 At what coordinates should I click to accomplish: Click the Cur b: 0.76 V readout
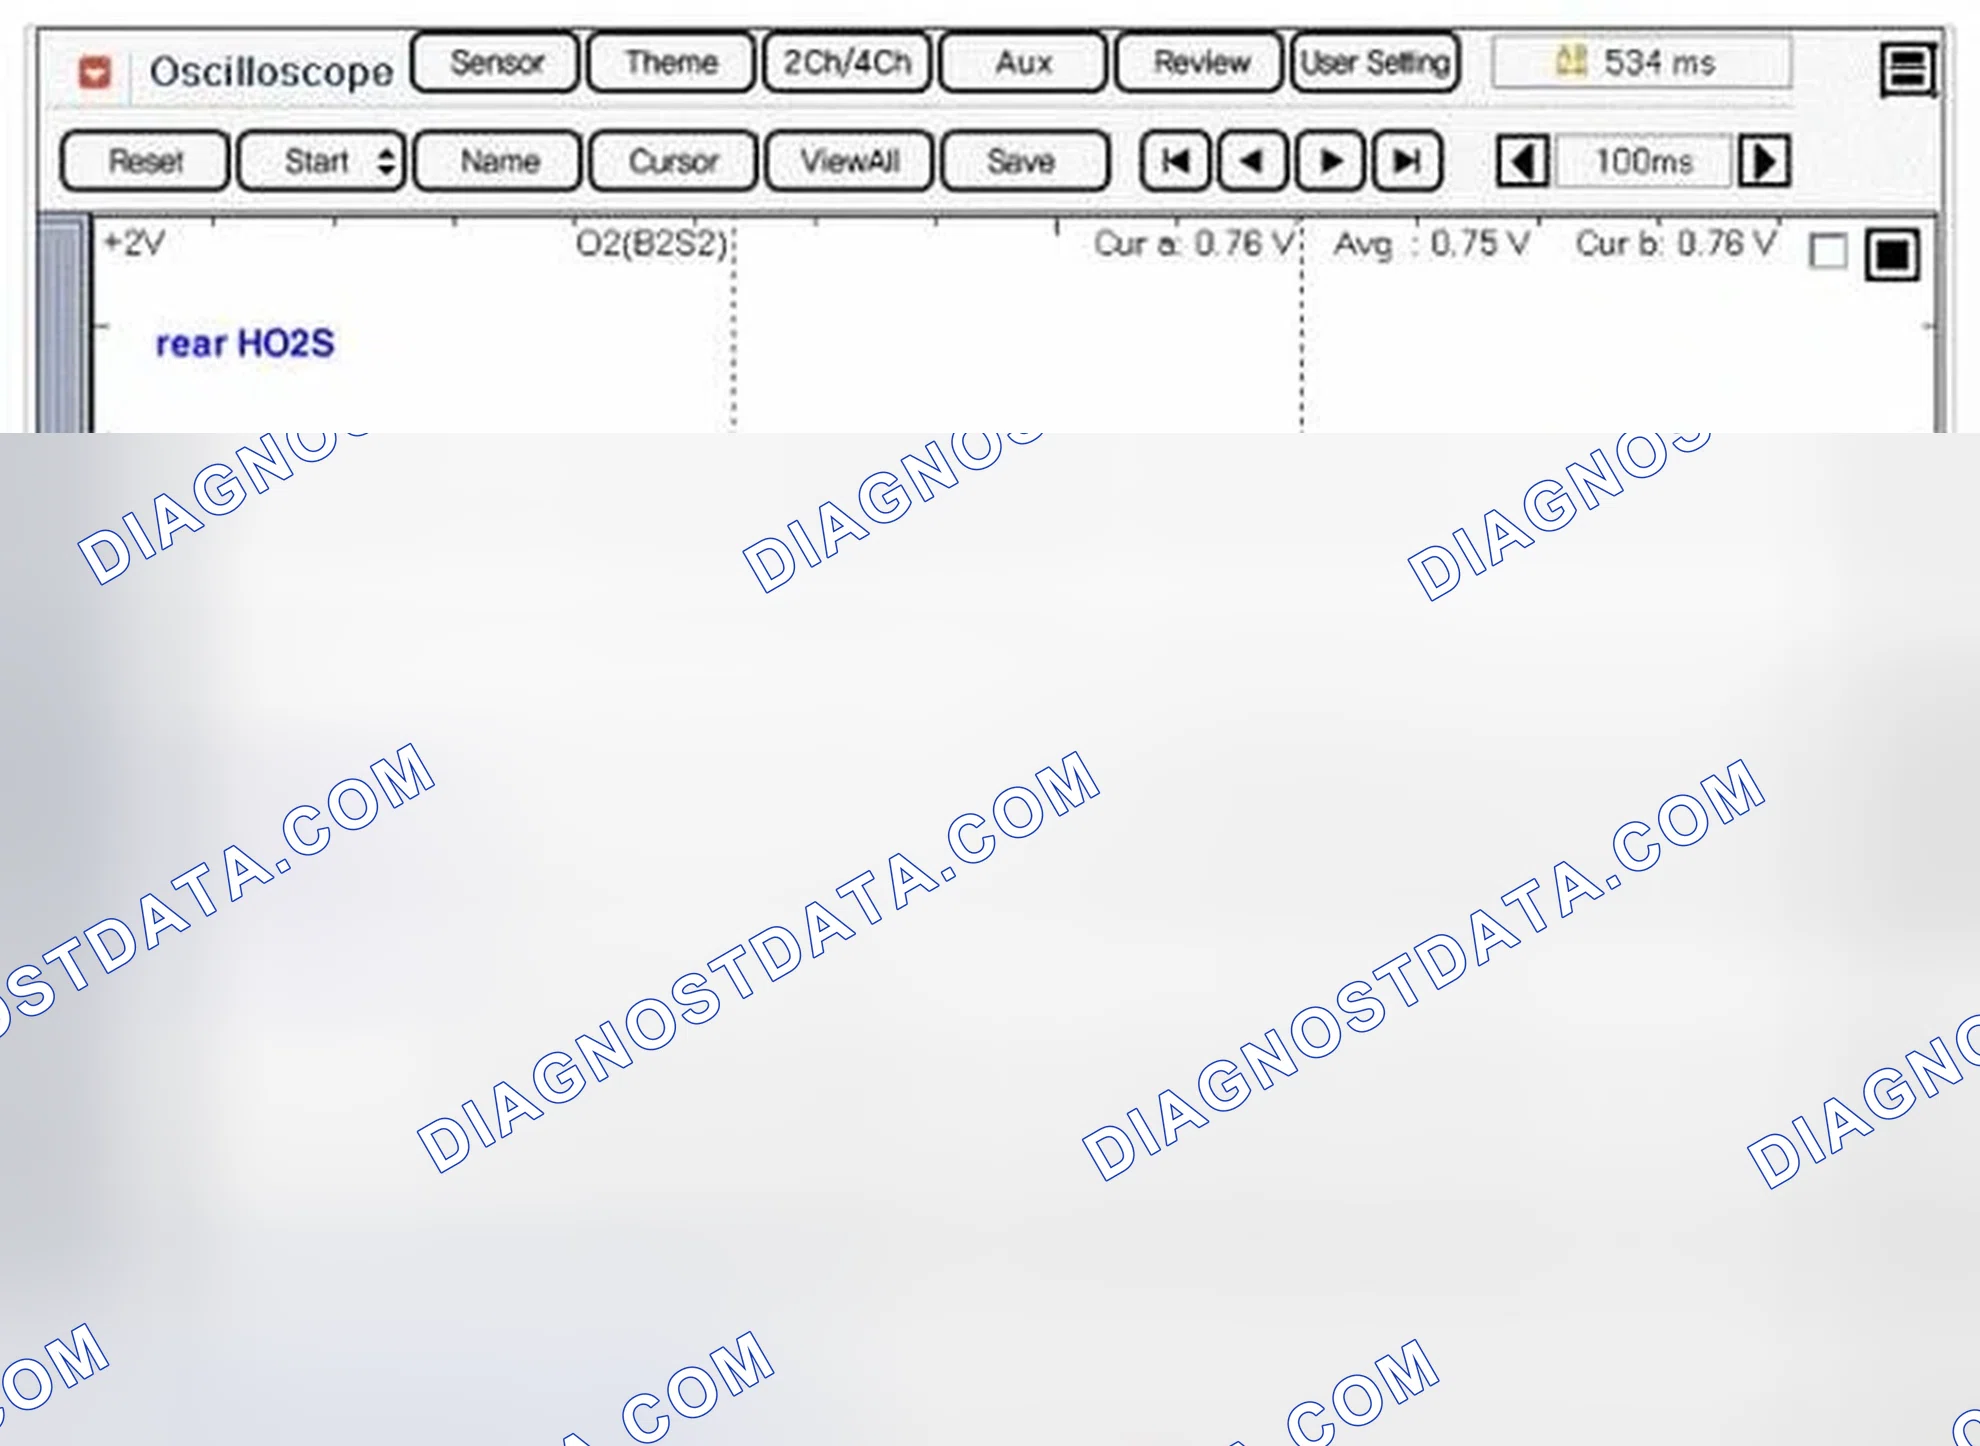click(1676, 243)
